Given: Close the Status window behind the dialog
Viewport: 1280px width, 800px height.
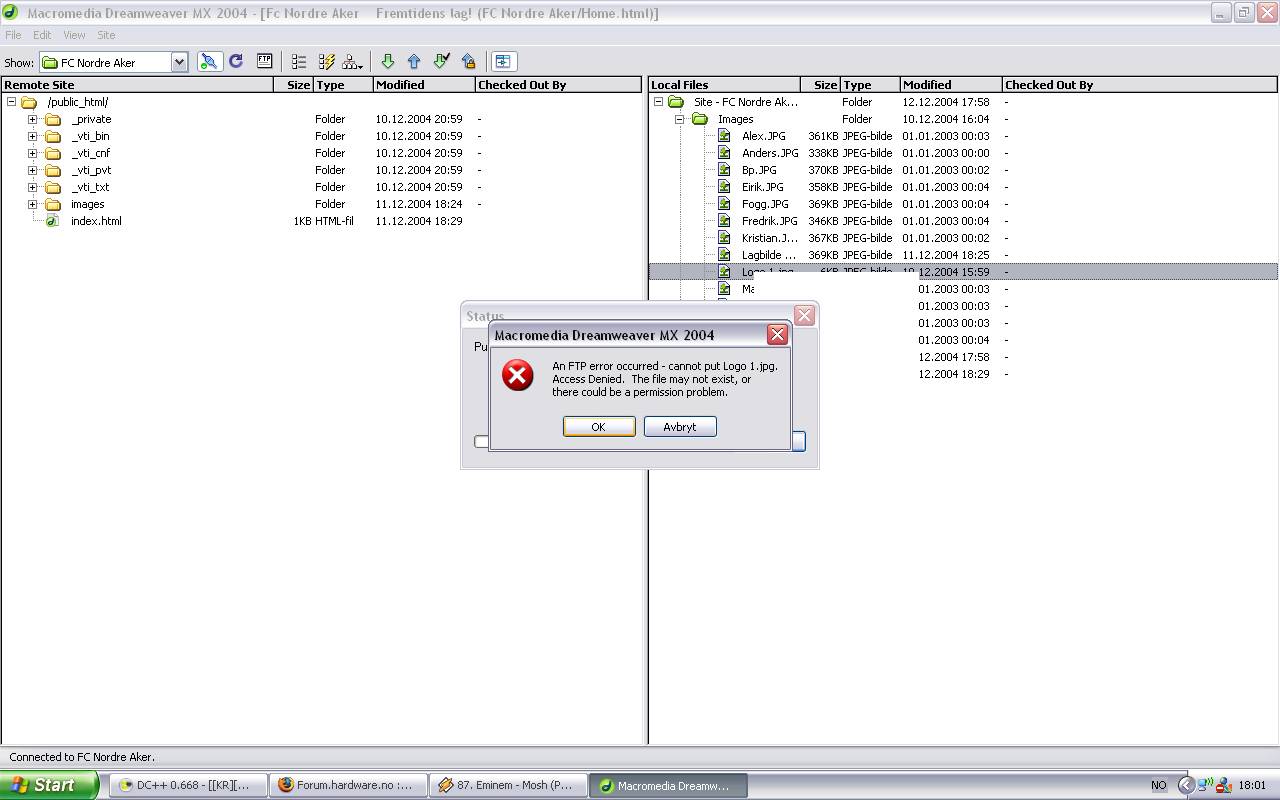Looking at the screenshot, I should [804, 316].
